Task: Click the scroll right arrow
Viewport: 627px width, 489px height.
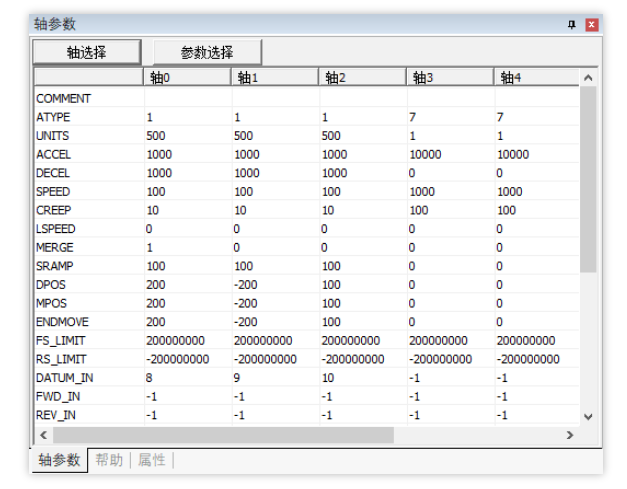Action: click(x=570, y=435)
